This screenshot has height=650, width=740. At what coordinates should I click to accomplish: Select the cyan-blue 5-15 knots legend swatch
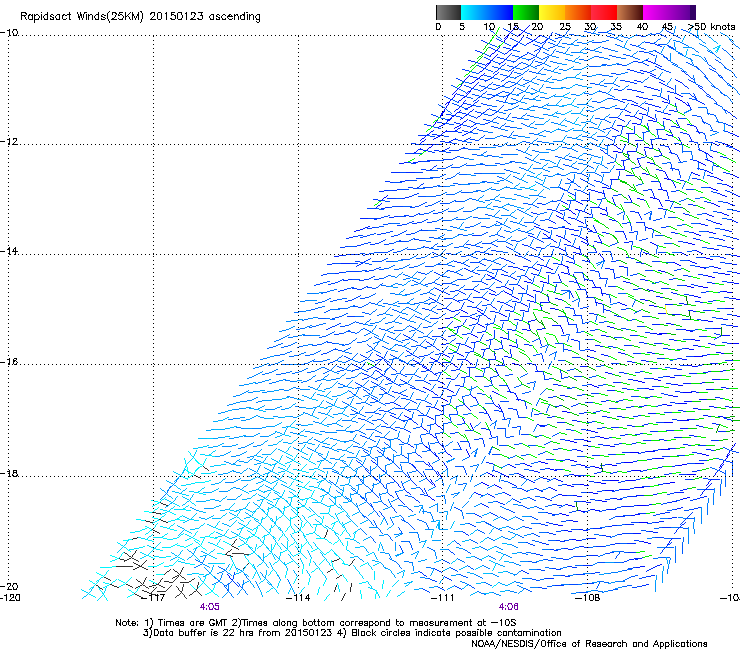pos(487,12)
